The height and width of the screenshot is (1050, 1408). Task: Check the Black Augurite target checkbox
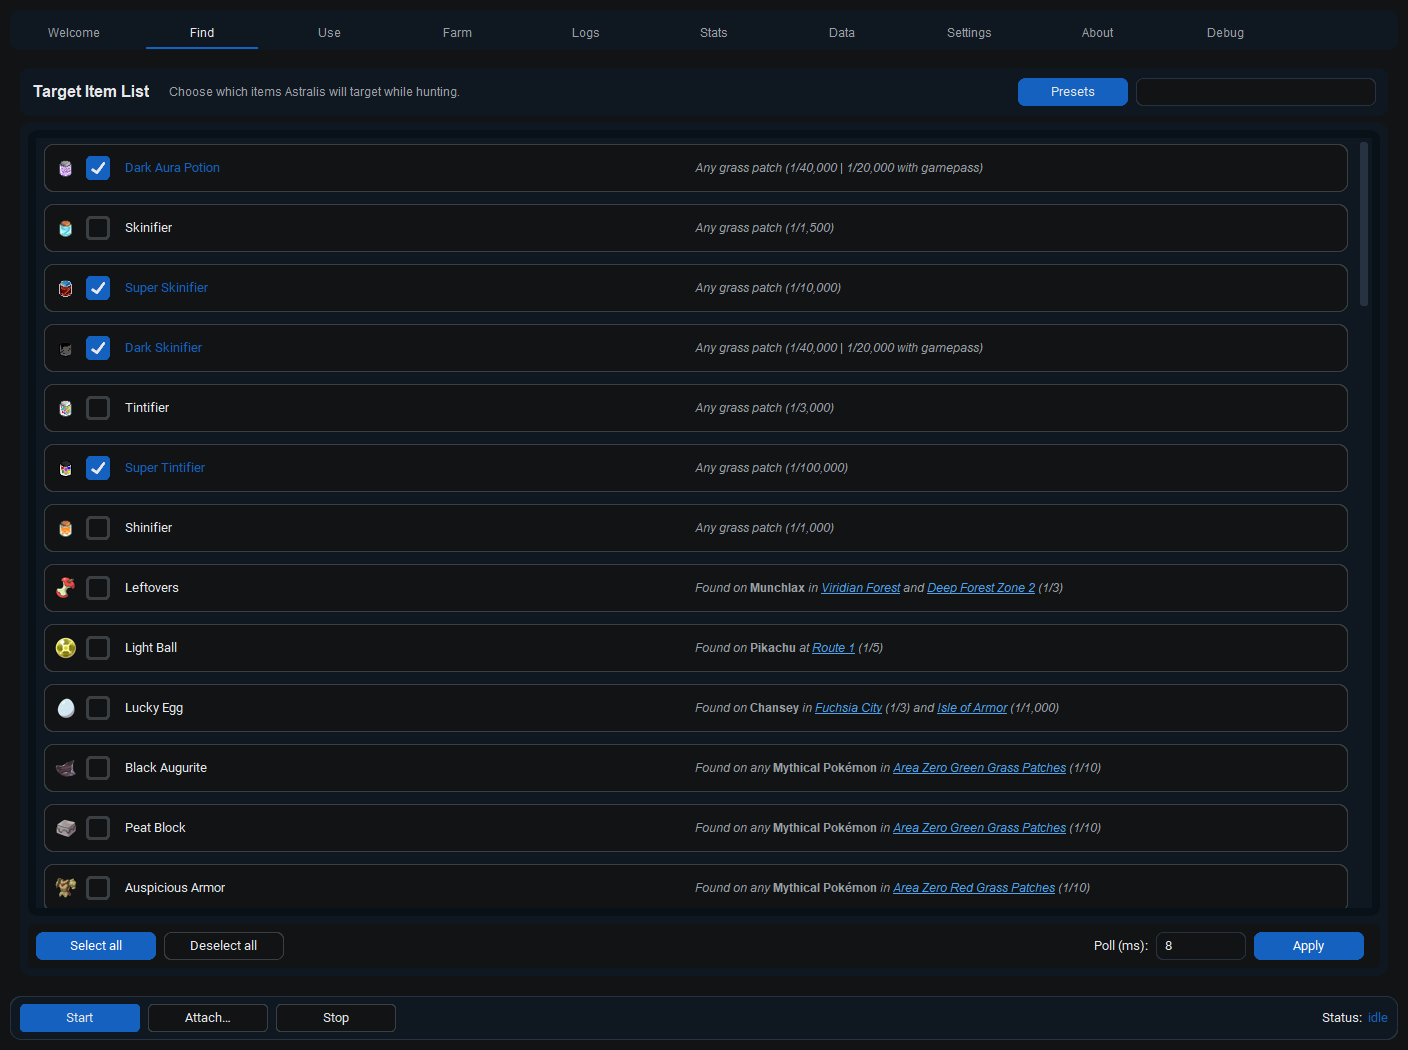pyautogui.click(x=98, y=768)
